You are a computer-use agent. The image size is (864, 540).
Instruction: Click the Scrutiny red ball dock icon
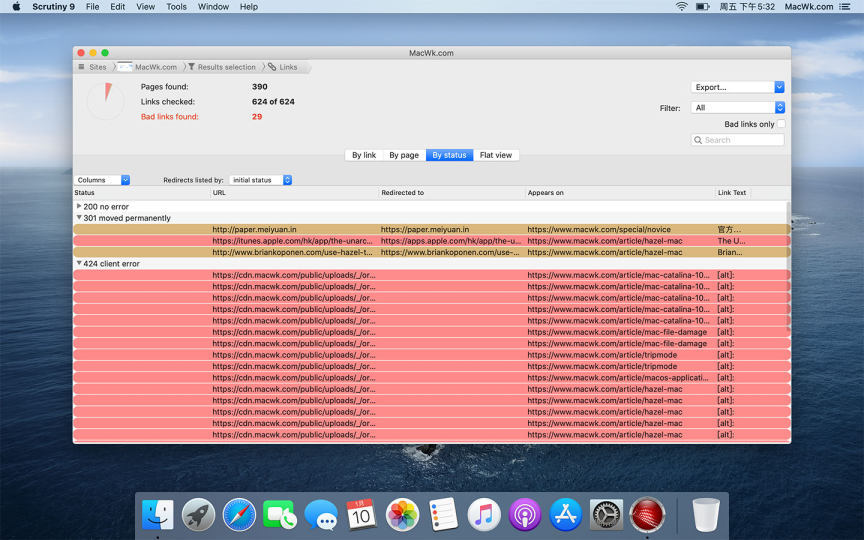pos(647,515)
